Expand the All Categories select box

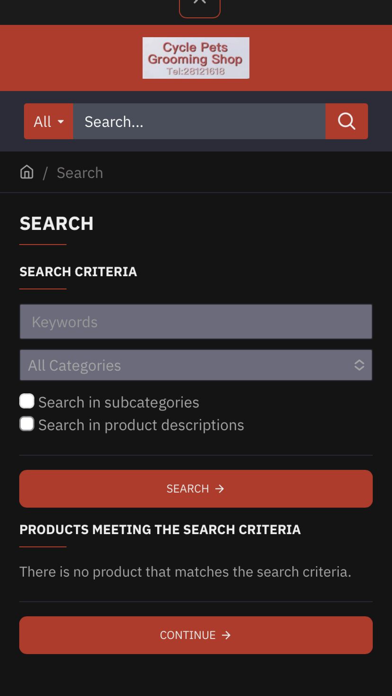pyautogui.click(x=196, y=365)
